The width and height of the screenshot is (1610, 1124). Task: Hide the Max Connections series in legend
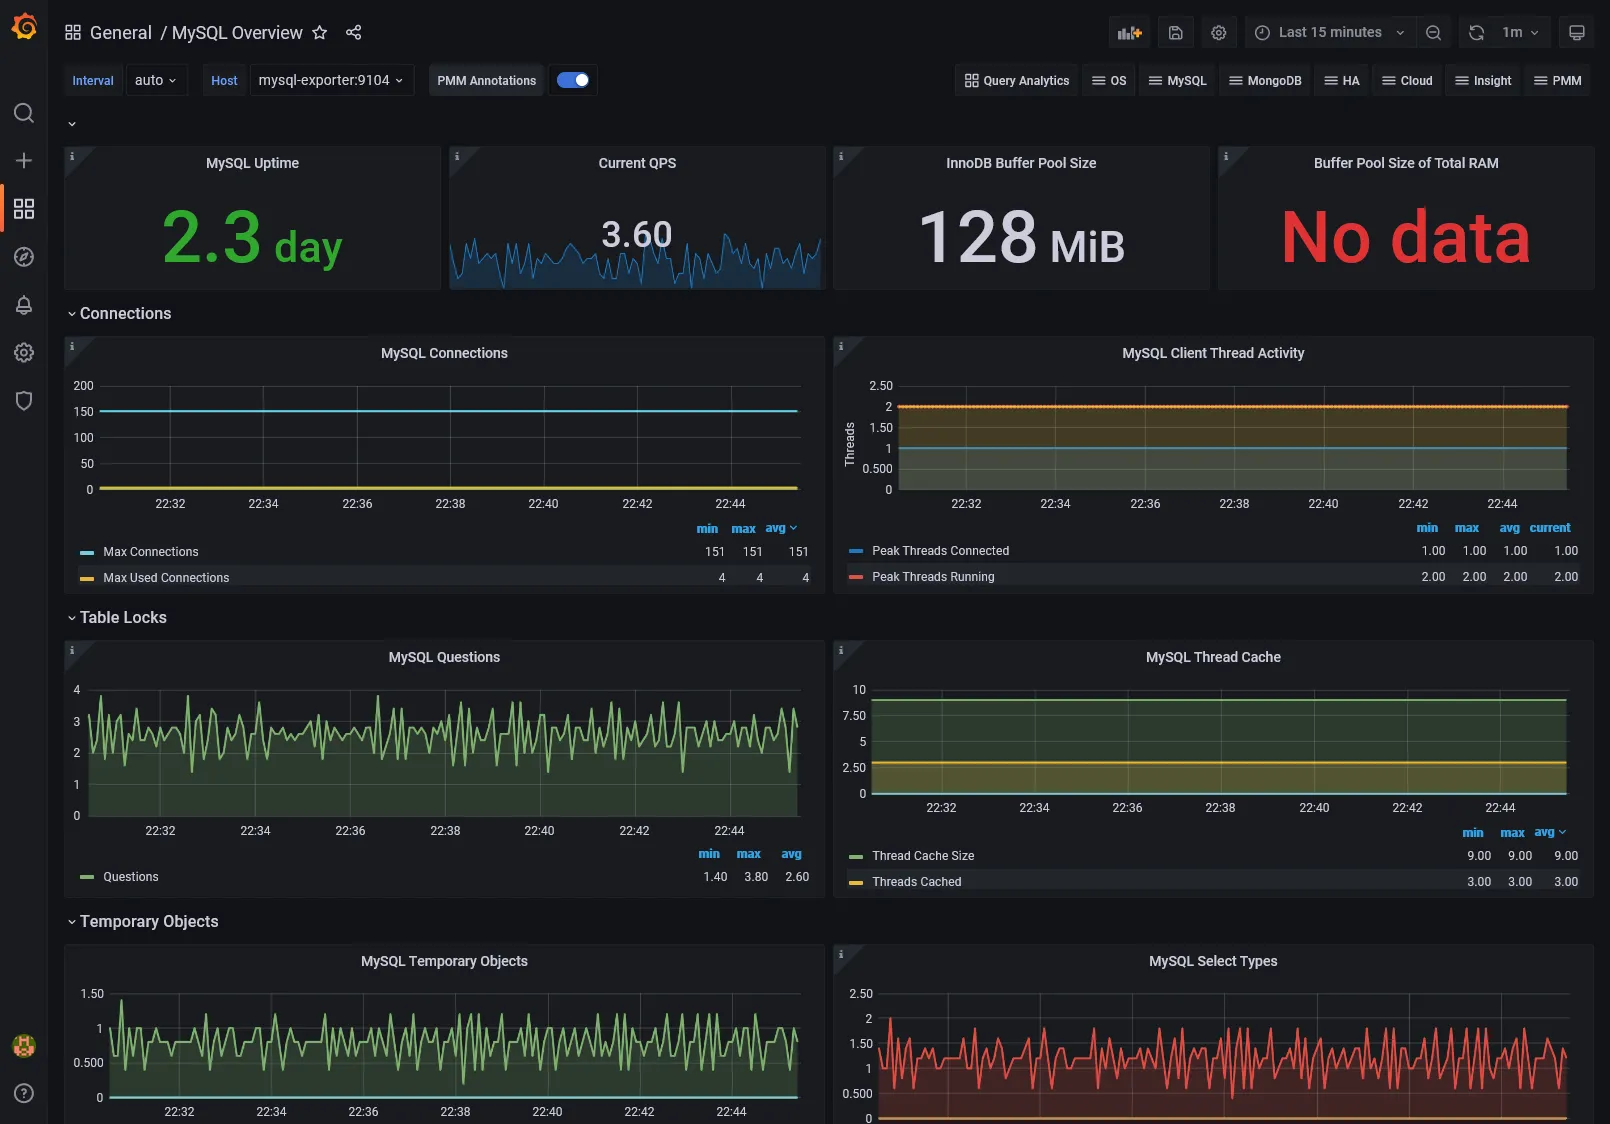point(151,551)
